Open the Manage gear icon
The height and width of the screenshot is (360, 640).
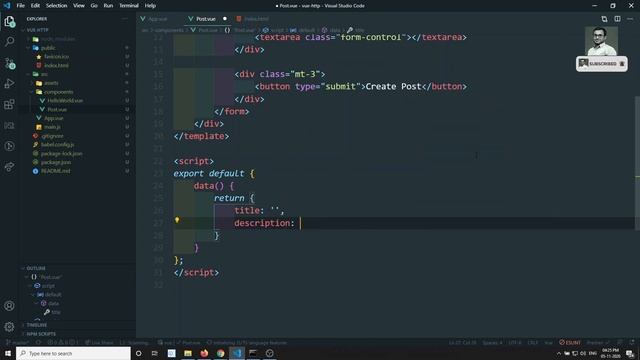[9, 327]
